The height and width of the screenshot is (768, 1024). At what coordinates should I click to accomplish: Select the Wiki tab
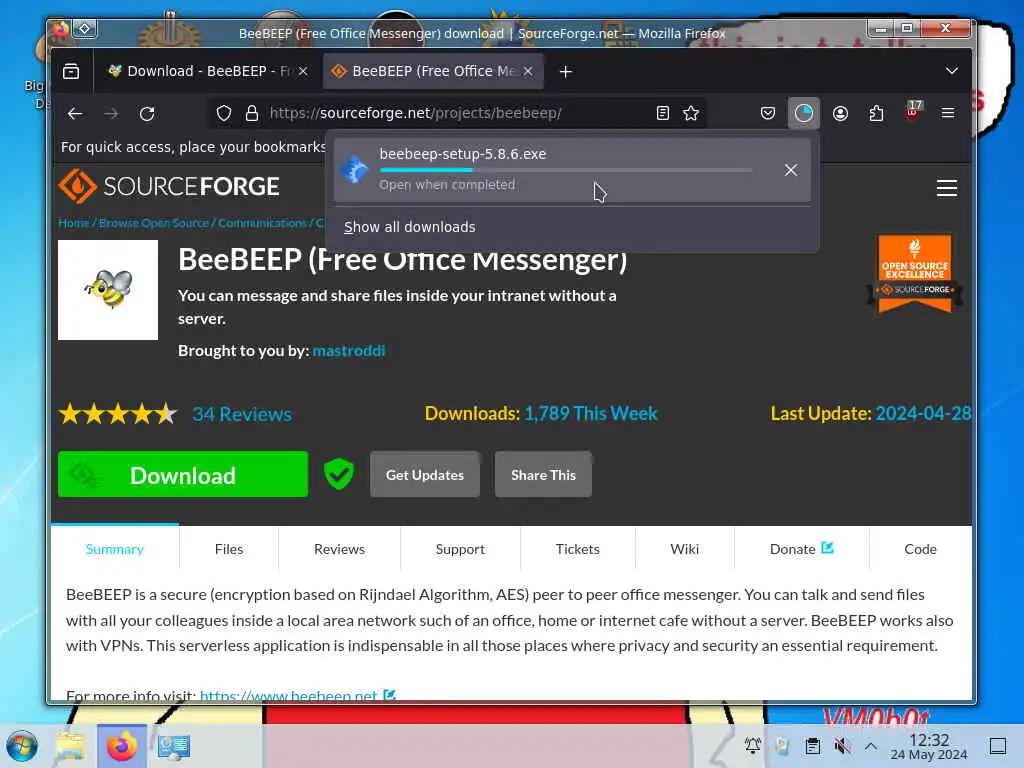click(684, 549)
